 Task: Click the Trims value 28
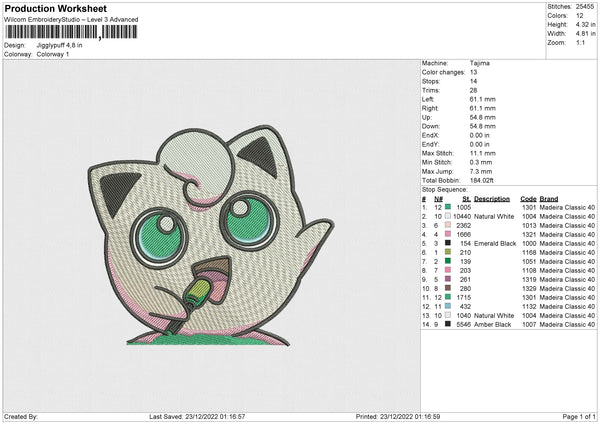[473, 90]
